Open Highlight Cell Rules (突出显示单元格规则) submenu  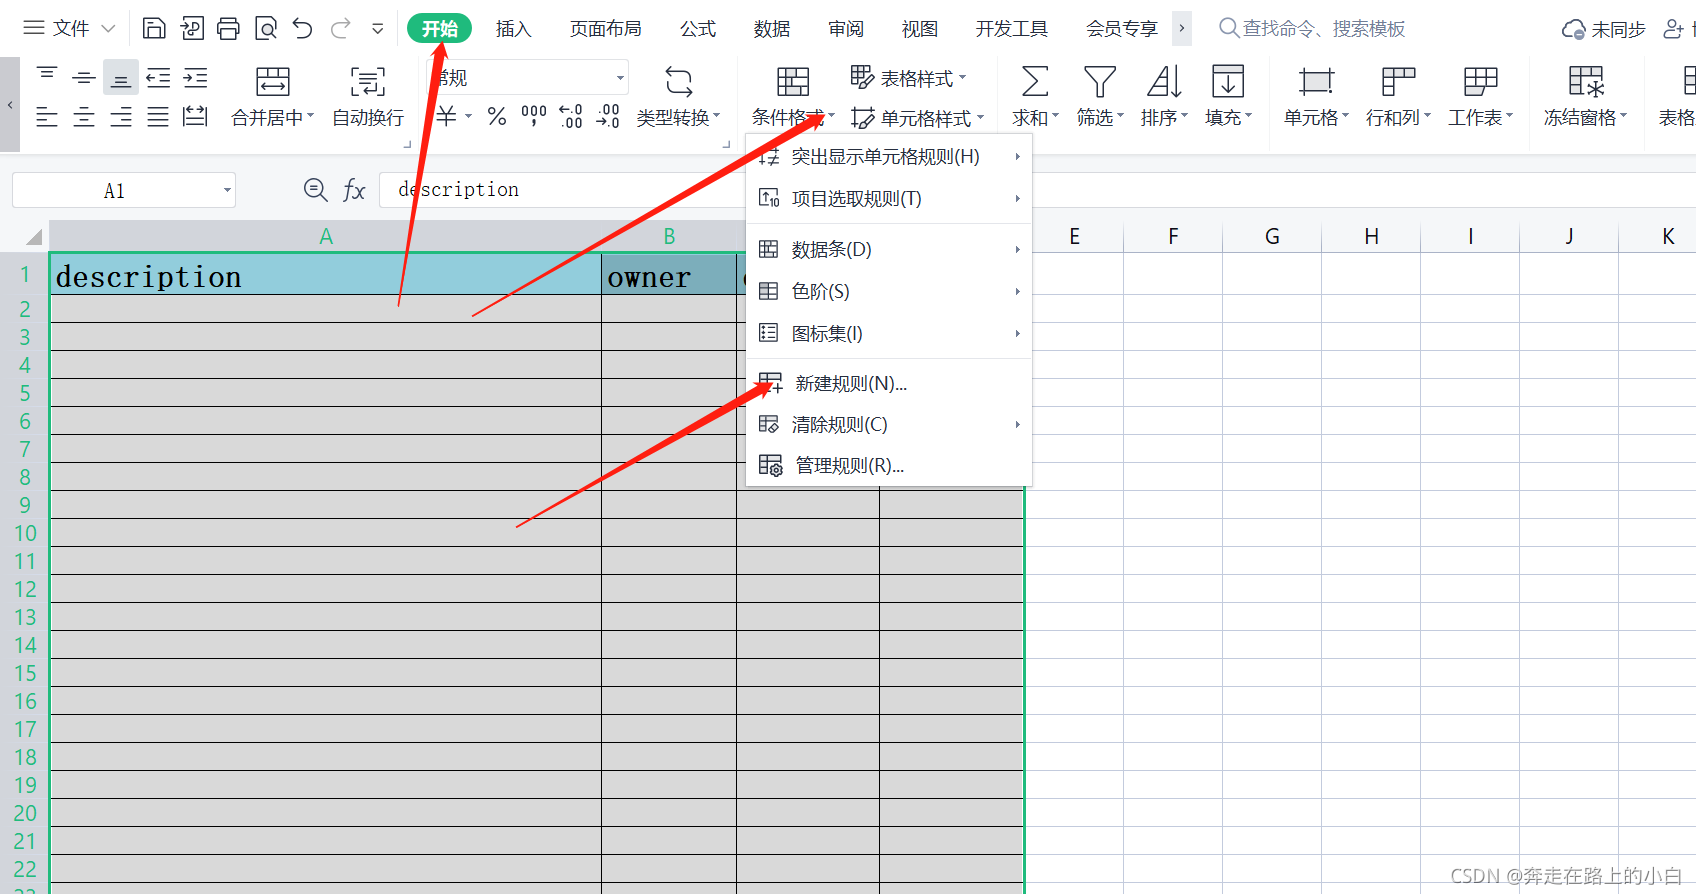[888, 156]
